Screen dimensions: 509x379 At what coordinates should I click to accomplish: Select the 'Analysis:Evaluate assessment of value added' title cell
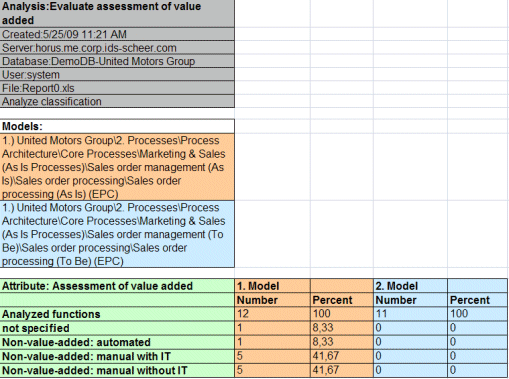click(117, 14)
